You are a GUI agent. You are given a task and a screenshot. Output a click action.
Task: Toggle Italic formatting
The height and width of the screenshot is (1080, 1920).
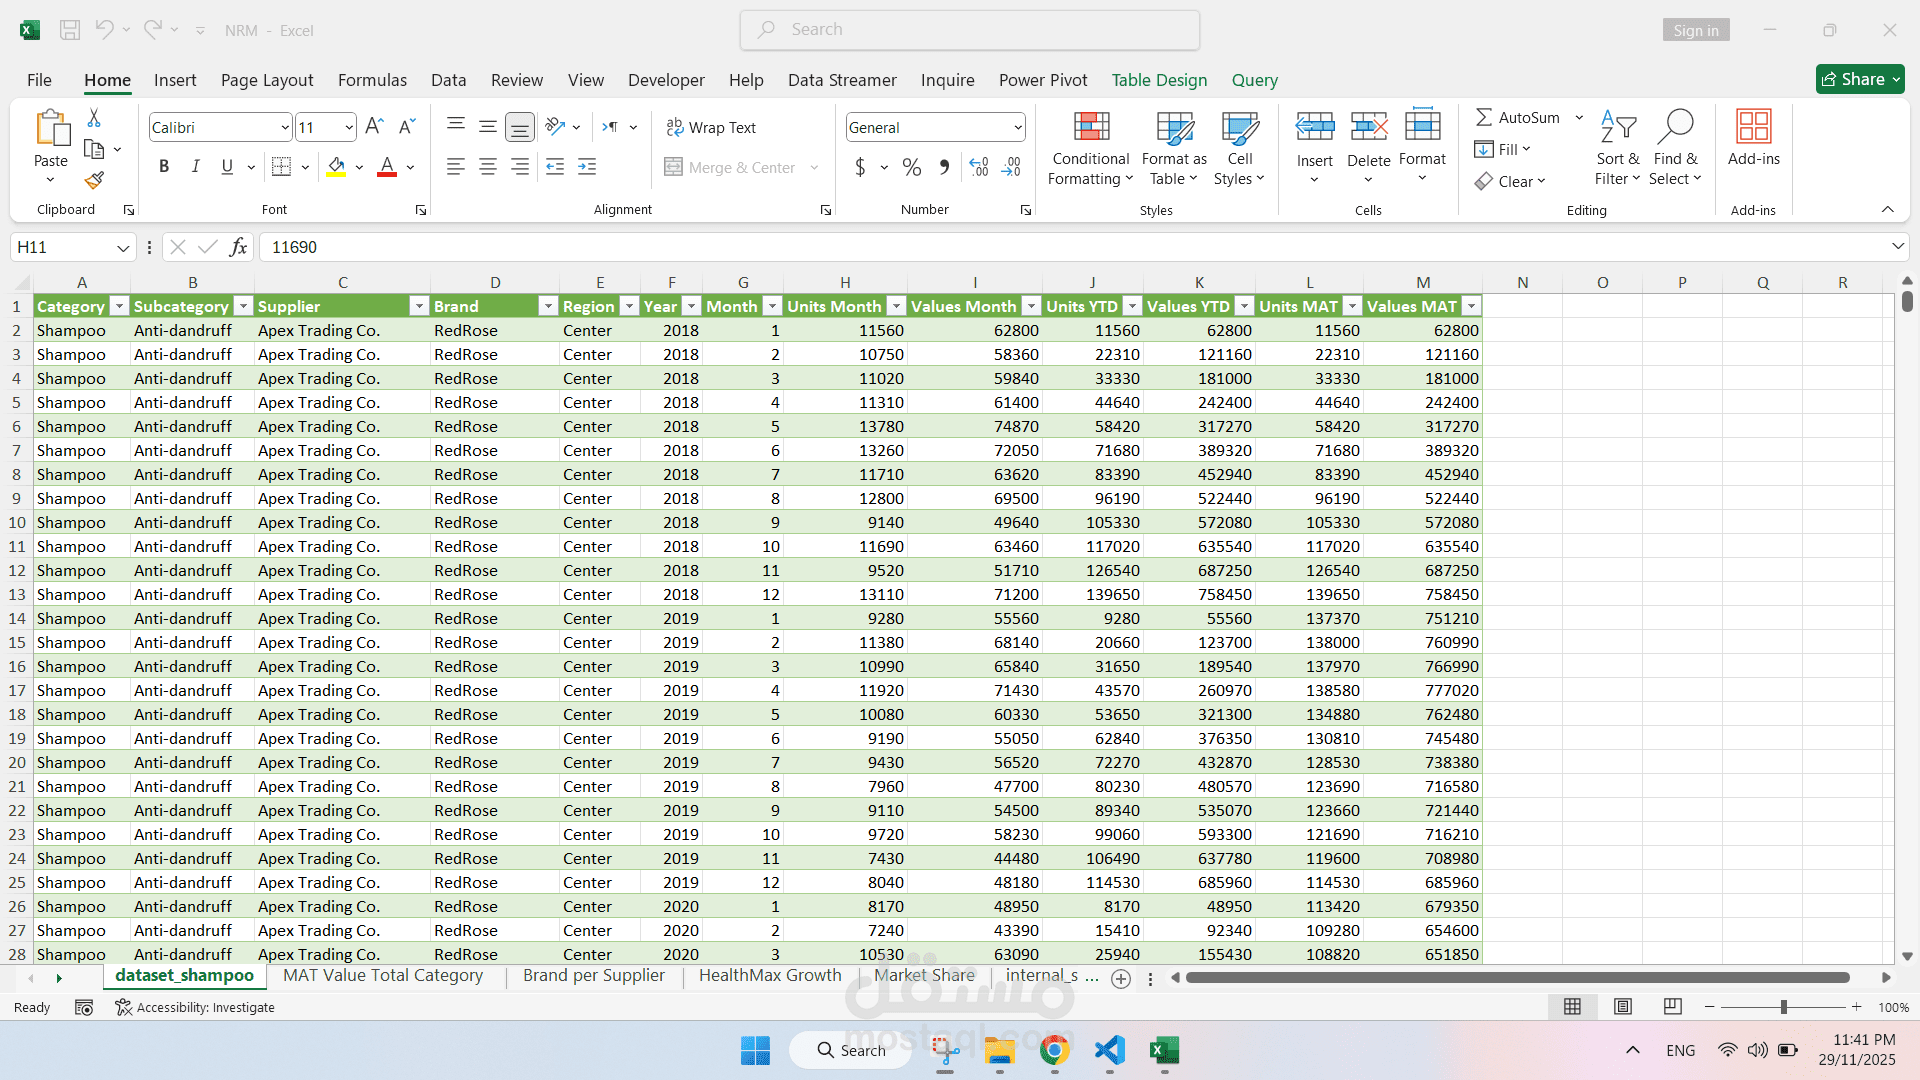196,167
